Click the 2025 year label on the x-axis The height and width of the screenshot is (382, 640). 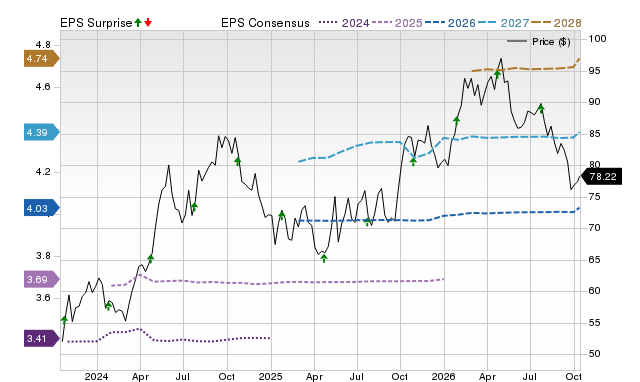[x=270, y=376]
